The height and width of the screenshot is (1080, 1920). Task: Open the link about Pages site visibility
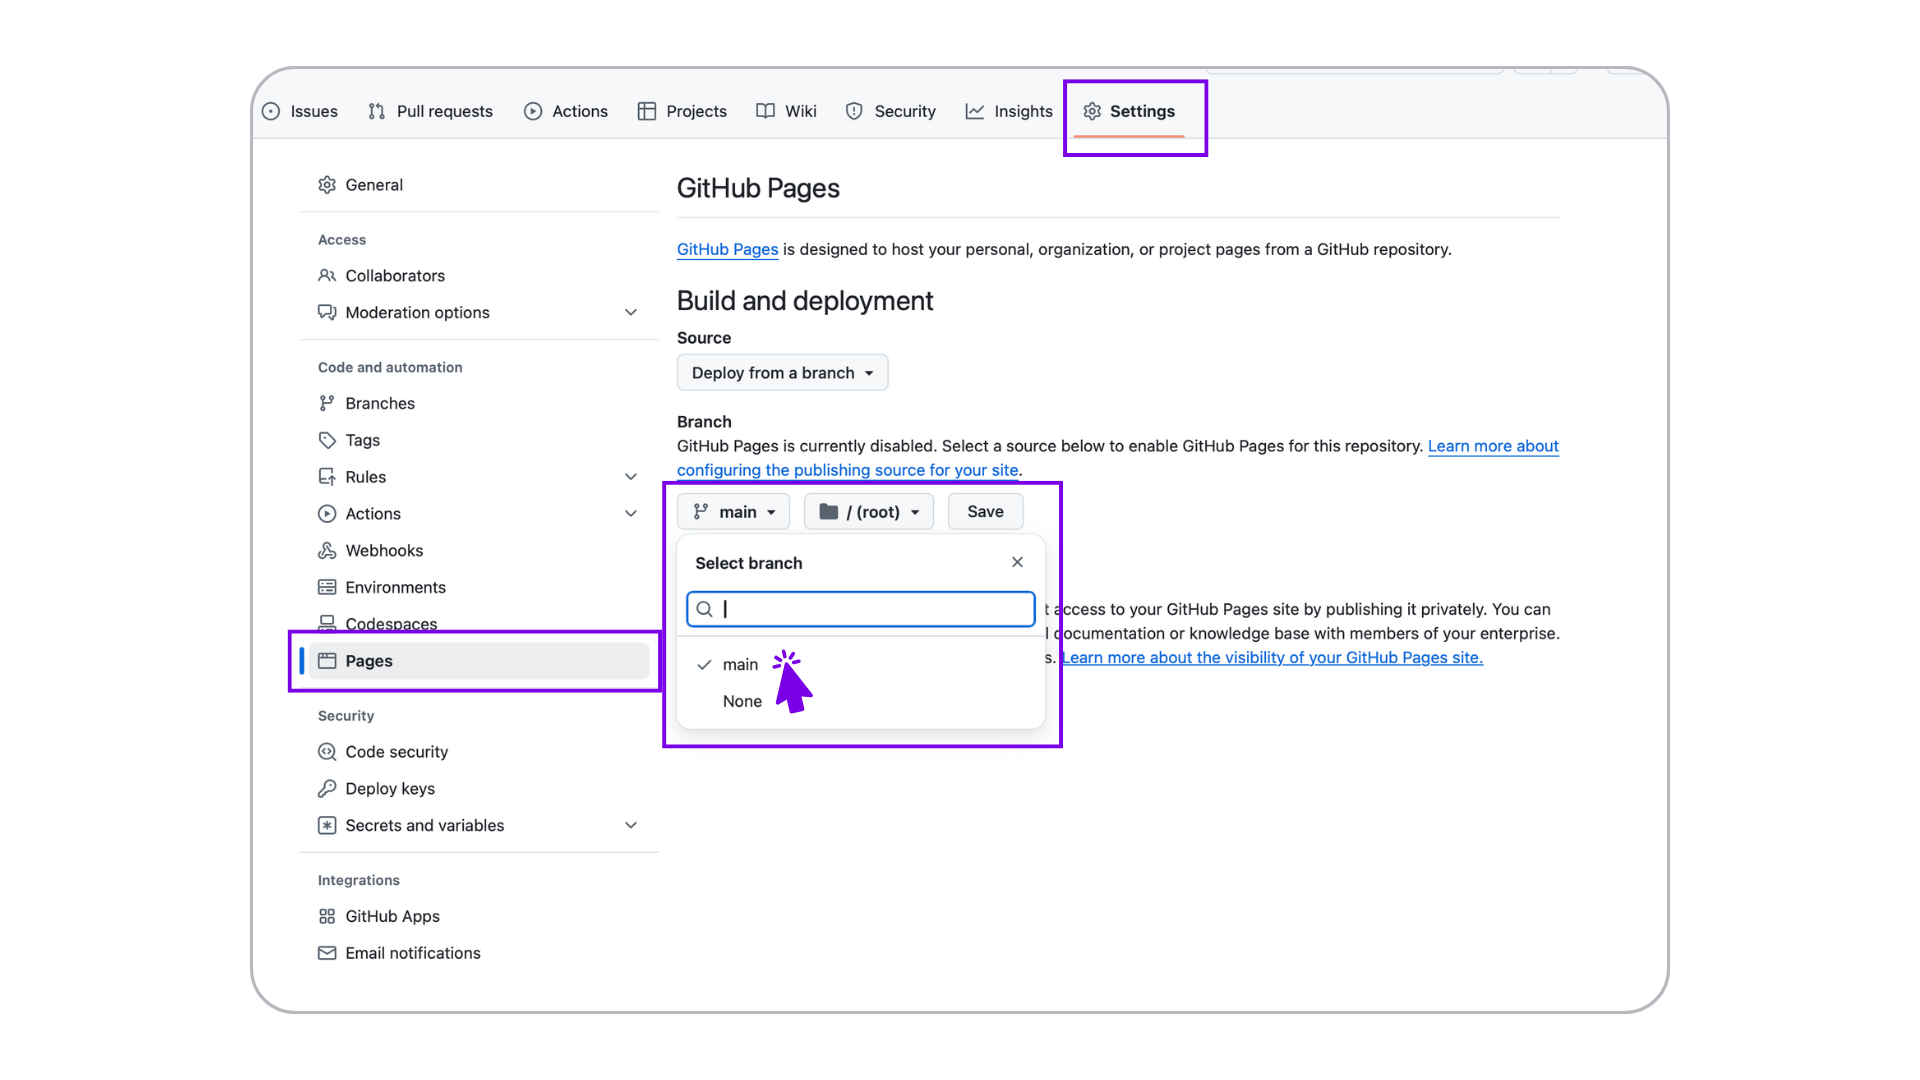[1272, 658]
